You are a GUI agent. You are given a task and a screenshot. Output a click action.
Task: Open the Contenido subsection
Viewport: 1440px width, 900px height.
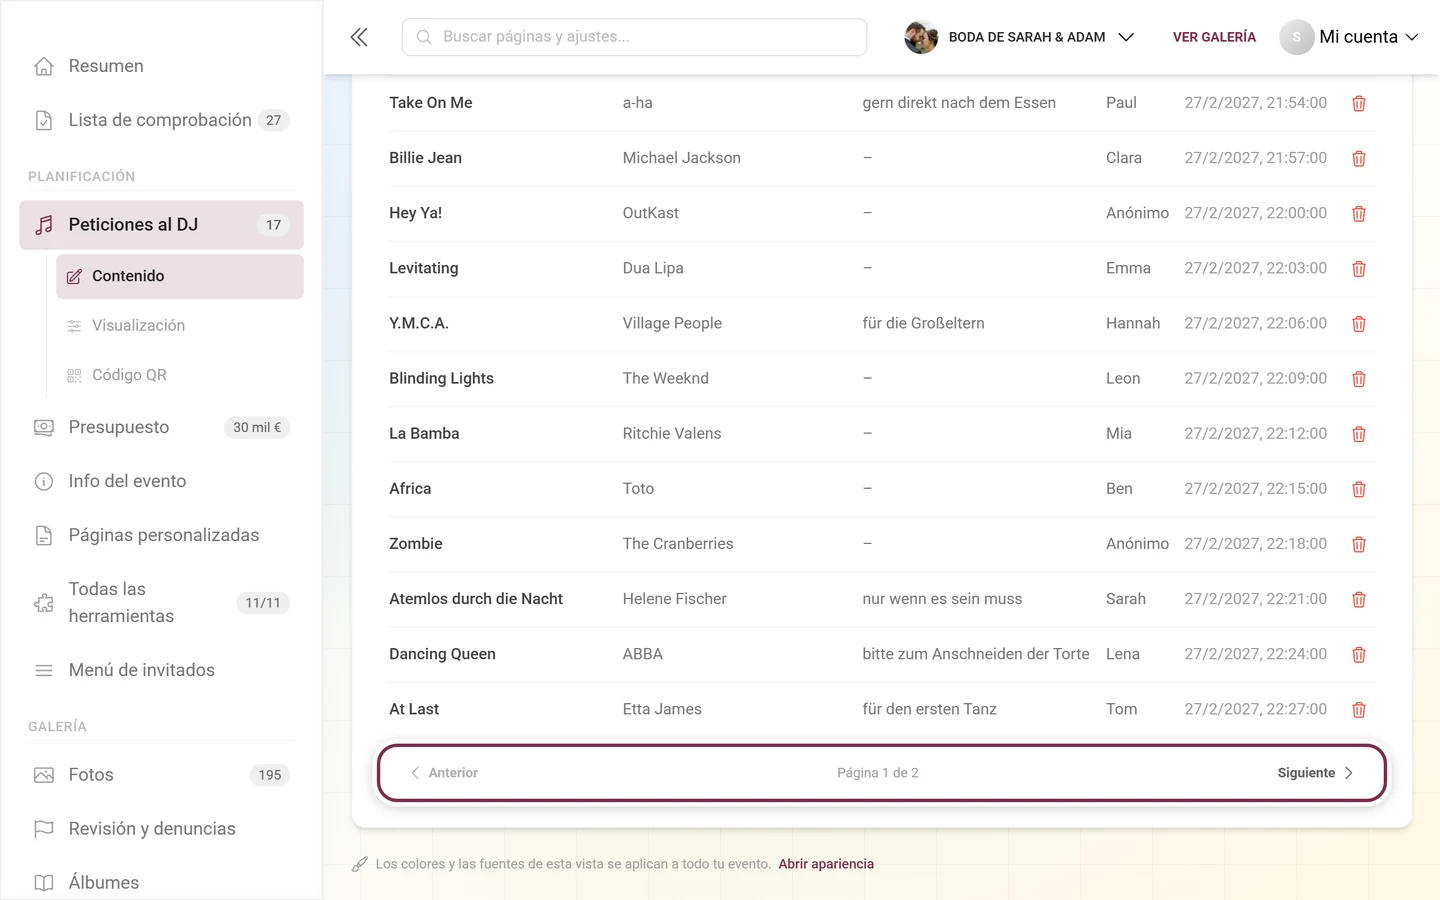[180, 276]
